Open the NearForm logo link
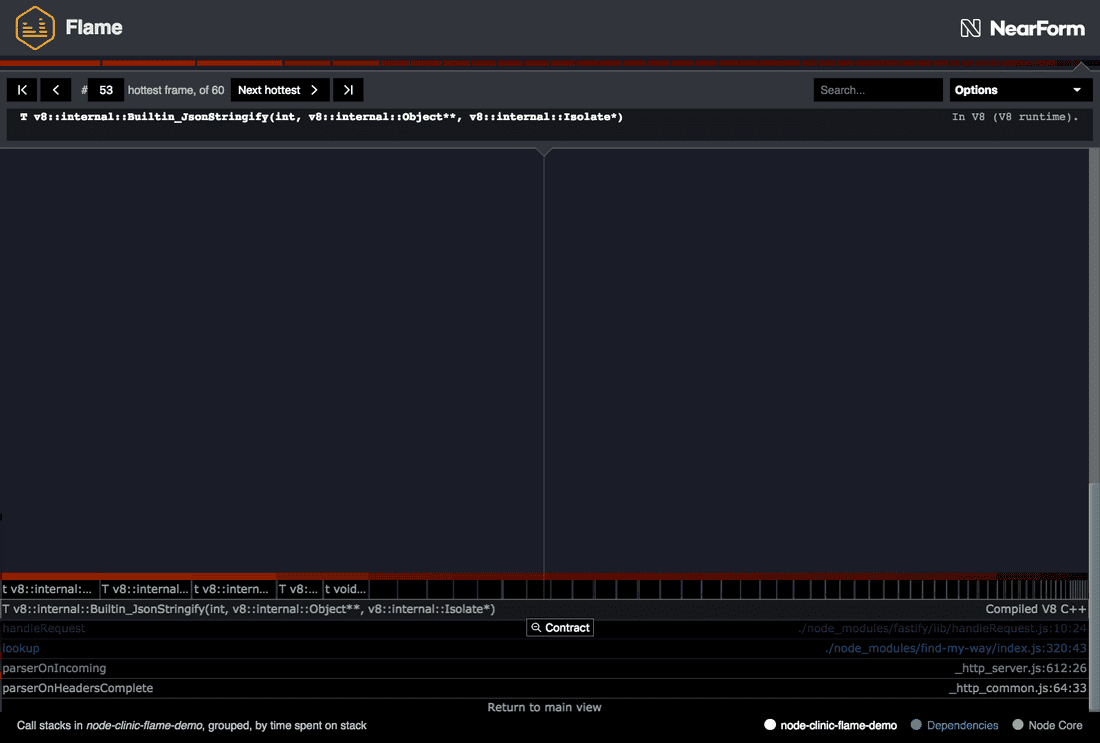 [1022, 28]
